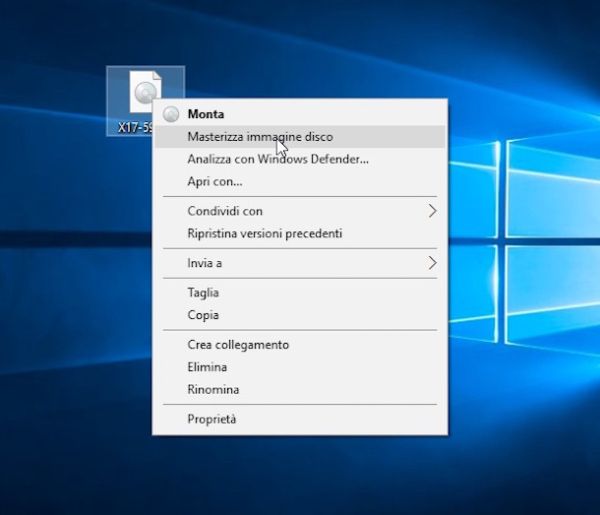The width and height of the screenshot is (600, 515).
Task: Select Taglia to cut the file
Action: tap(203, 293)
